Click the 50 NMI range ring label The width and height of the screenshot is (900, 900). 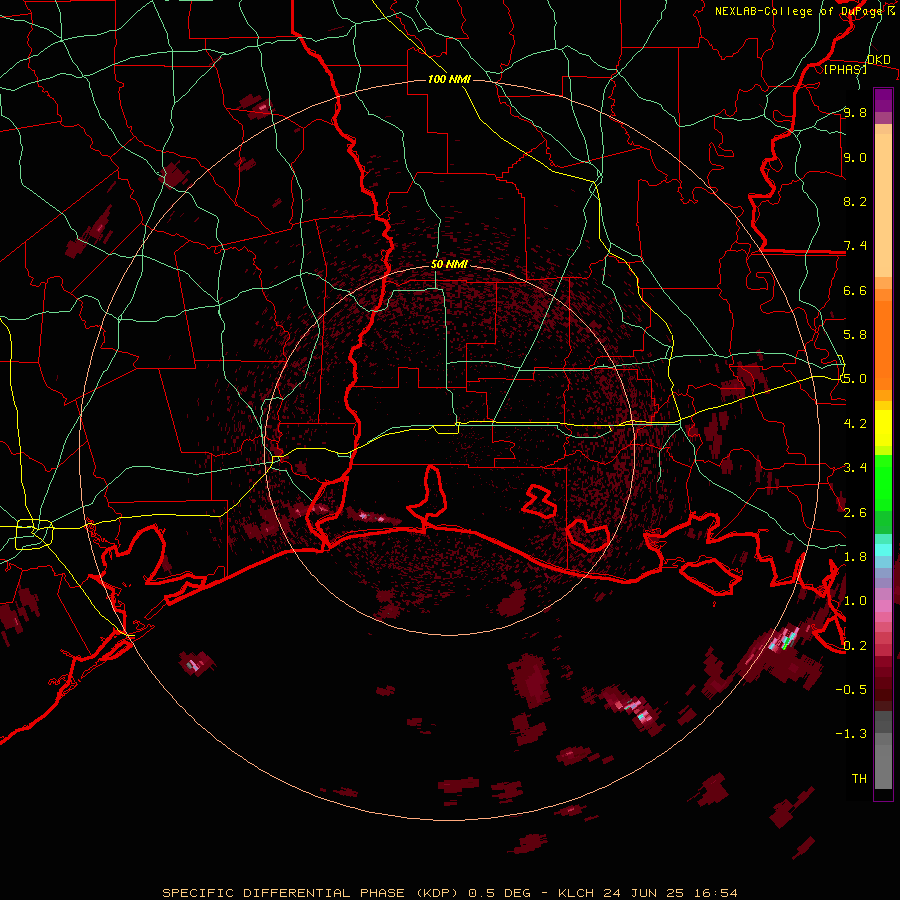click(x=449, y=264)
